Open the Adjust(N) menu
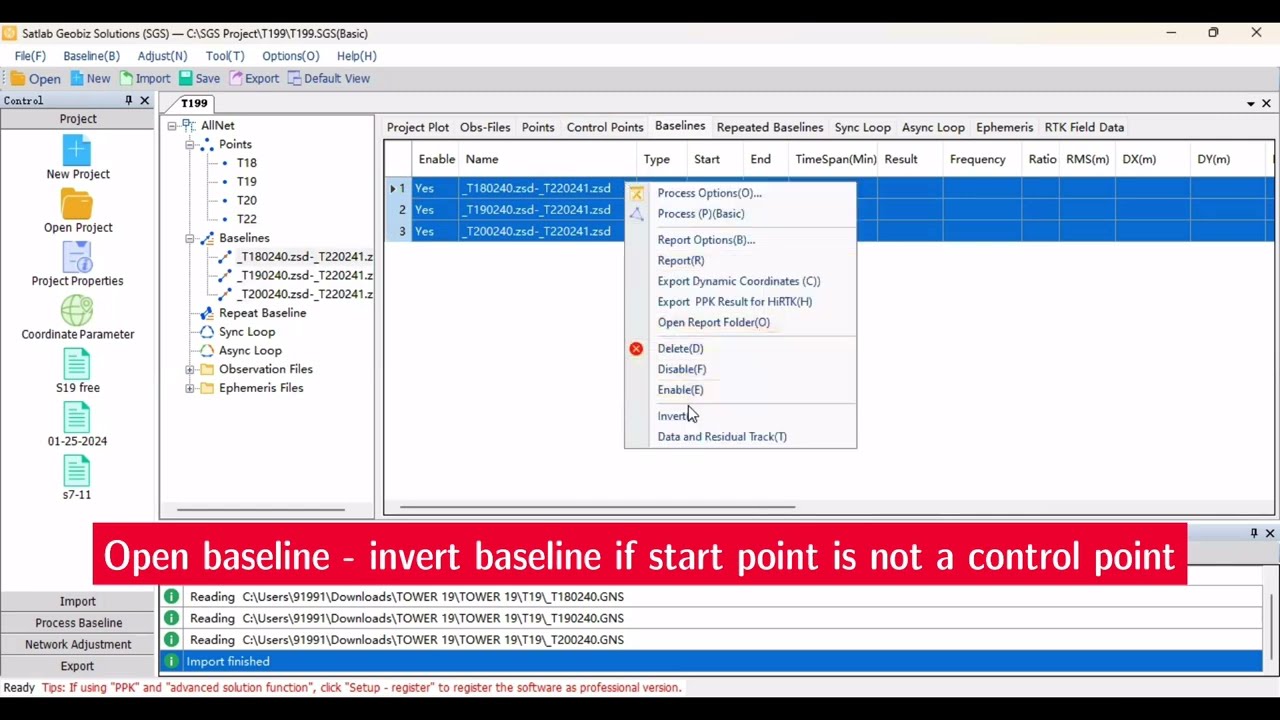This screenshot has height=720, width=1280. click(x=162, y=56)
